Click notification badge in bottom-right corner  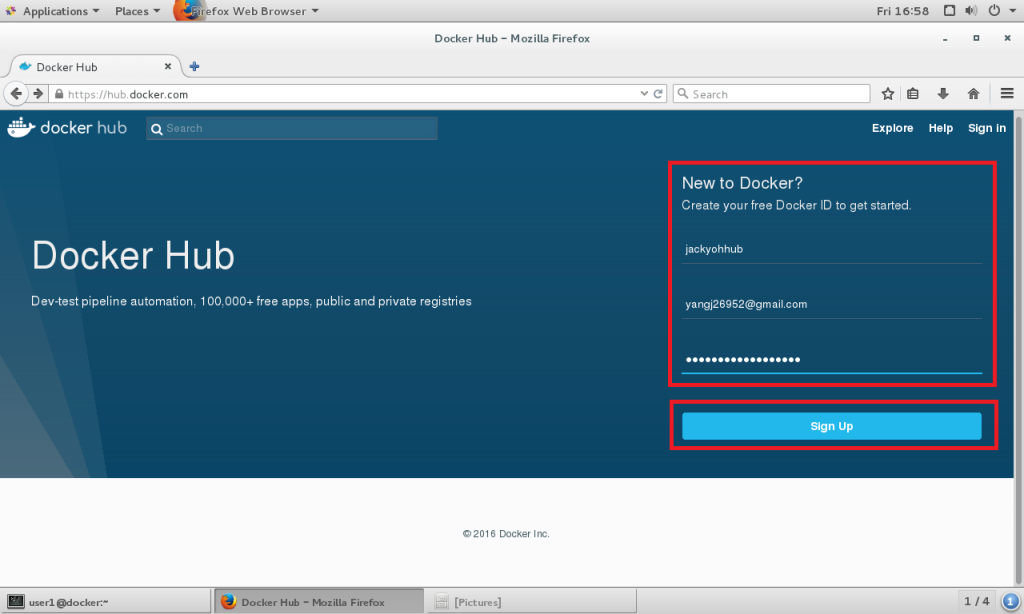click(1011, 602)
